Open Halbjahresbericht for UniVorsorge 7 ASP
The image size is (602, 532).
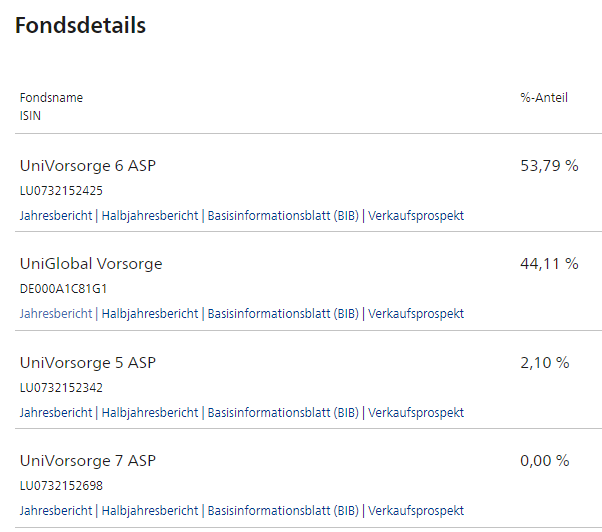pyautogui.click(x=150, y=511)
